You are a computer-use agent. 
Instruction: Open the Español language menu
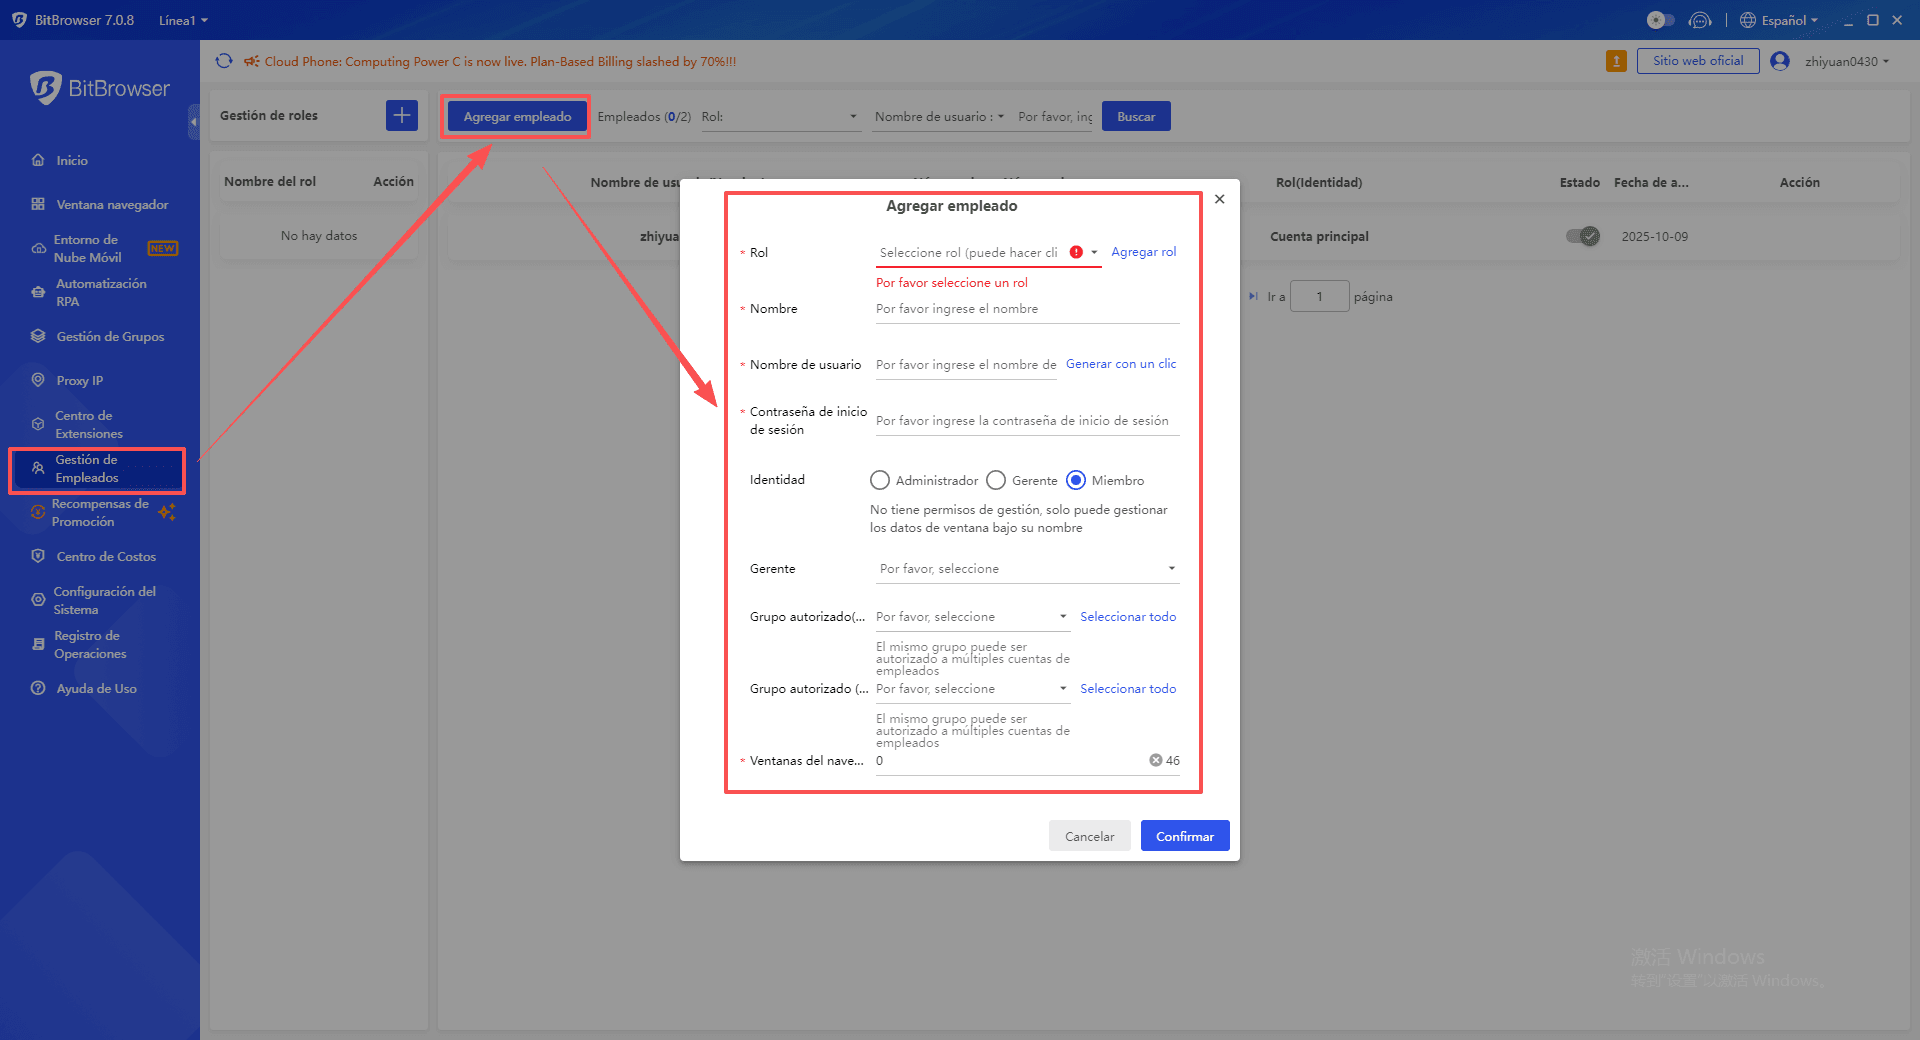point(1781,20)
